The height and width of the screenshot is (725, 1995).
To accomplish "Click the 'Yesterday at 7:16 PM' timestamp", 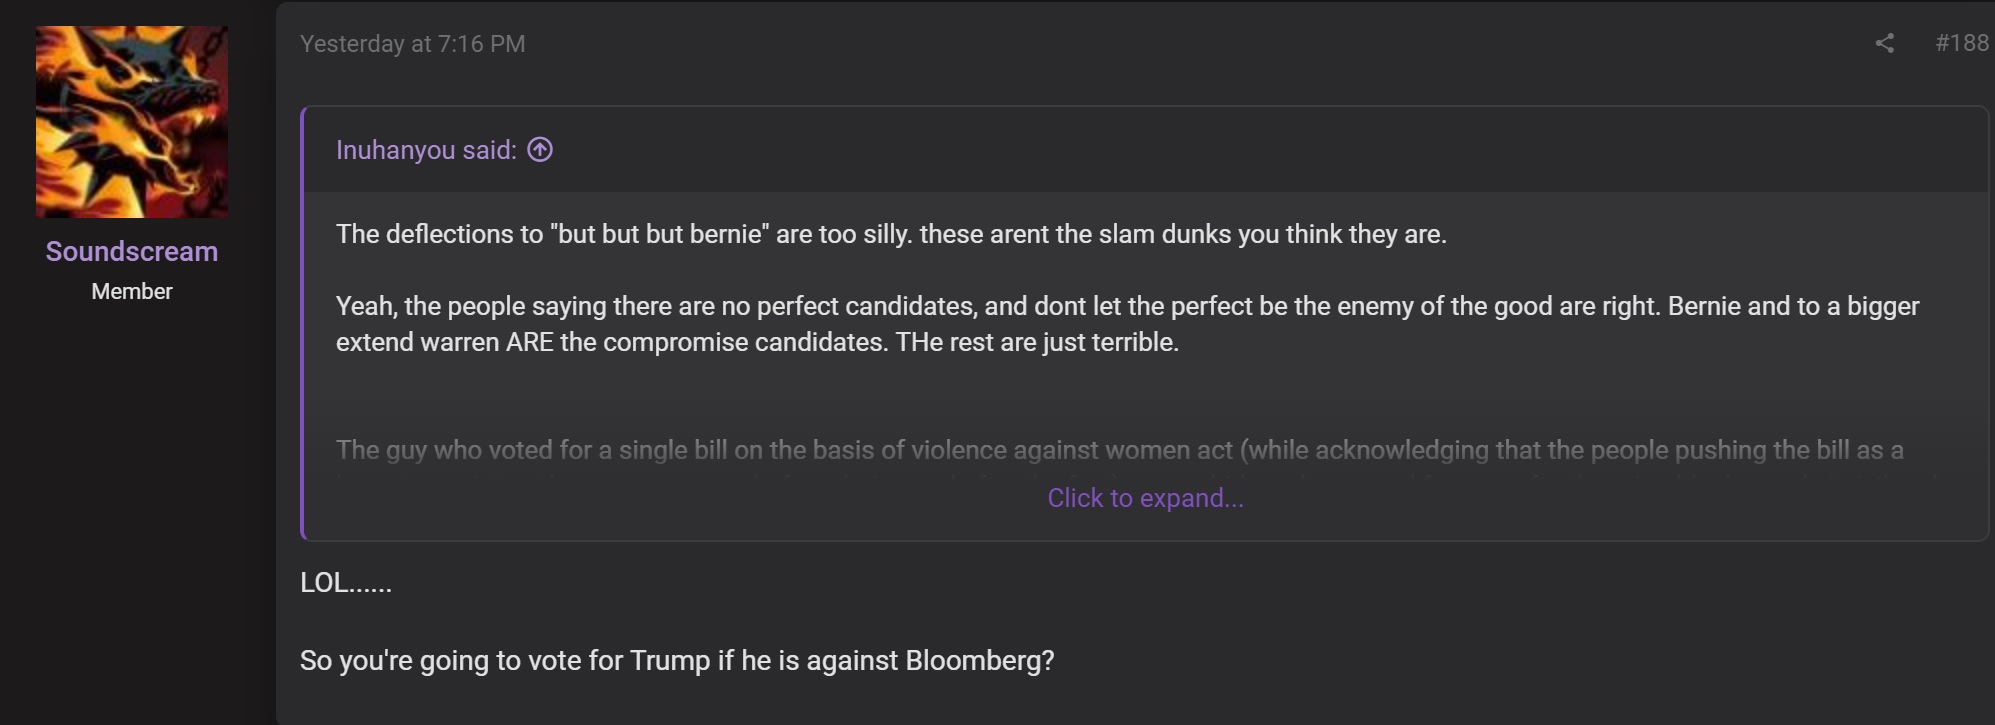I will click(412, 44).
